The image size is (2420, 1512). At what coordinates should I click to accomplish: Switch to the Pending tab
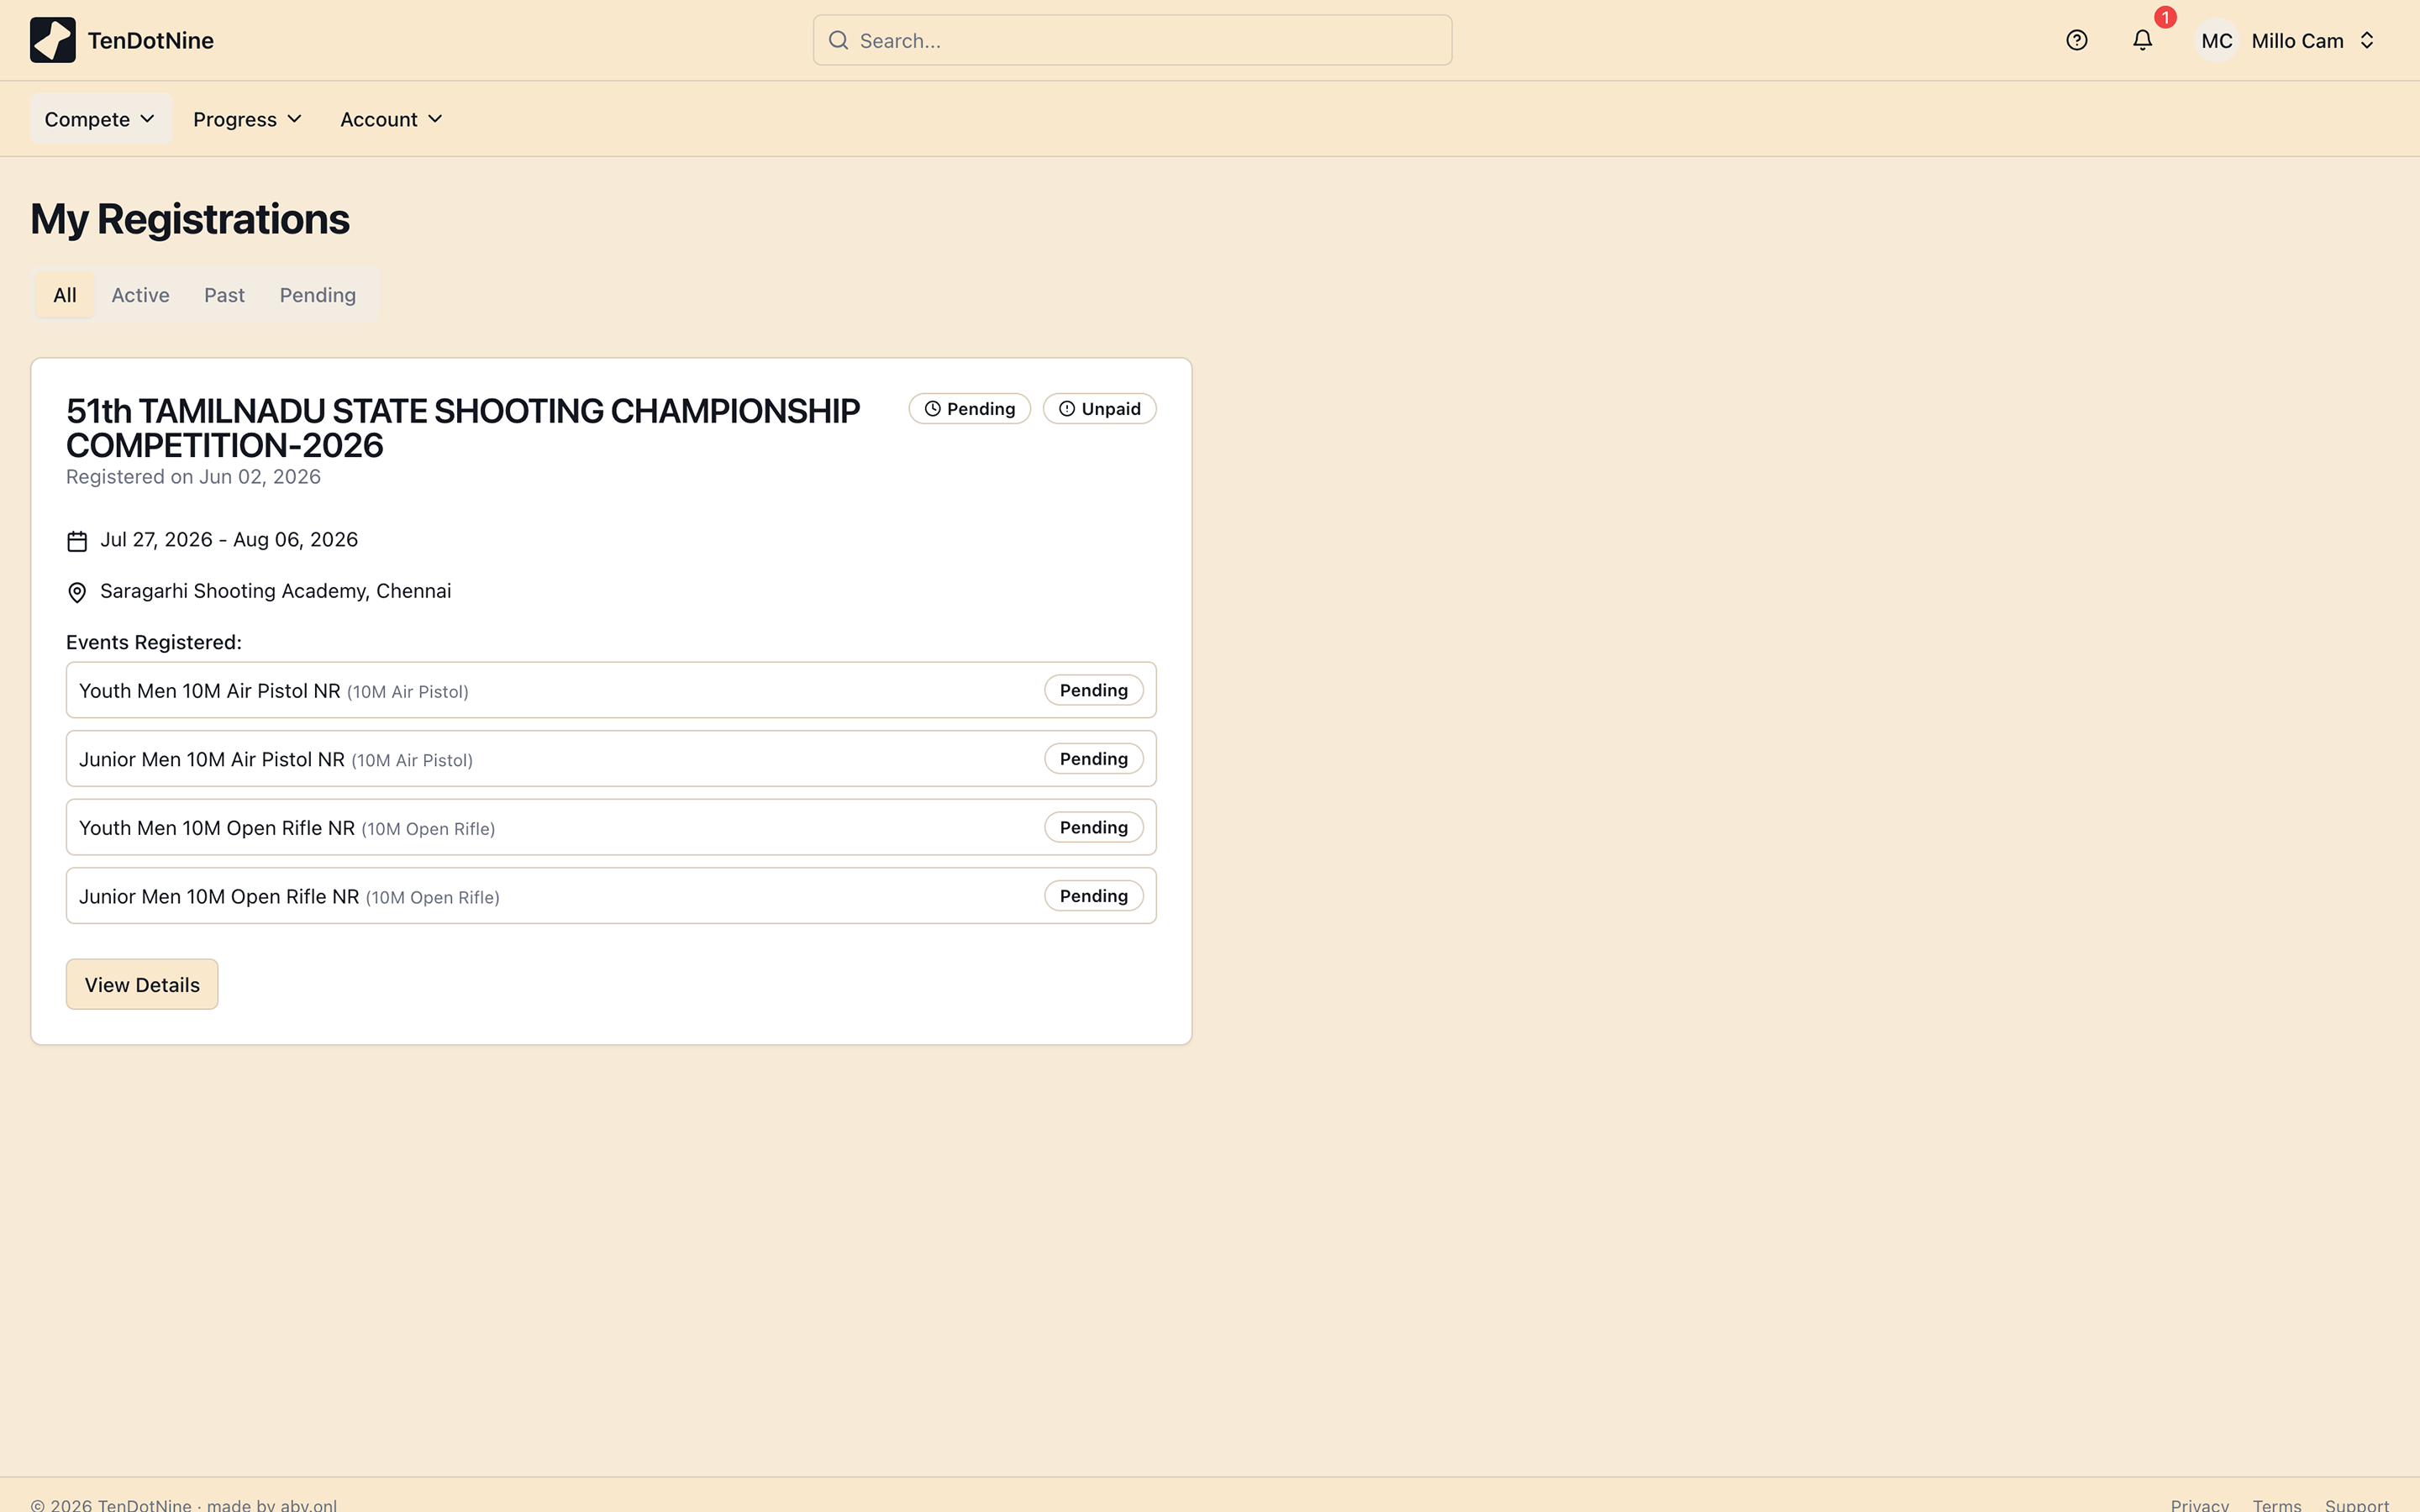point(318,295)
